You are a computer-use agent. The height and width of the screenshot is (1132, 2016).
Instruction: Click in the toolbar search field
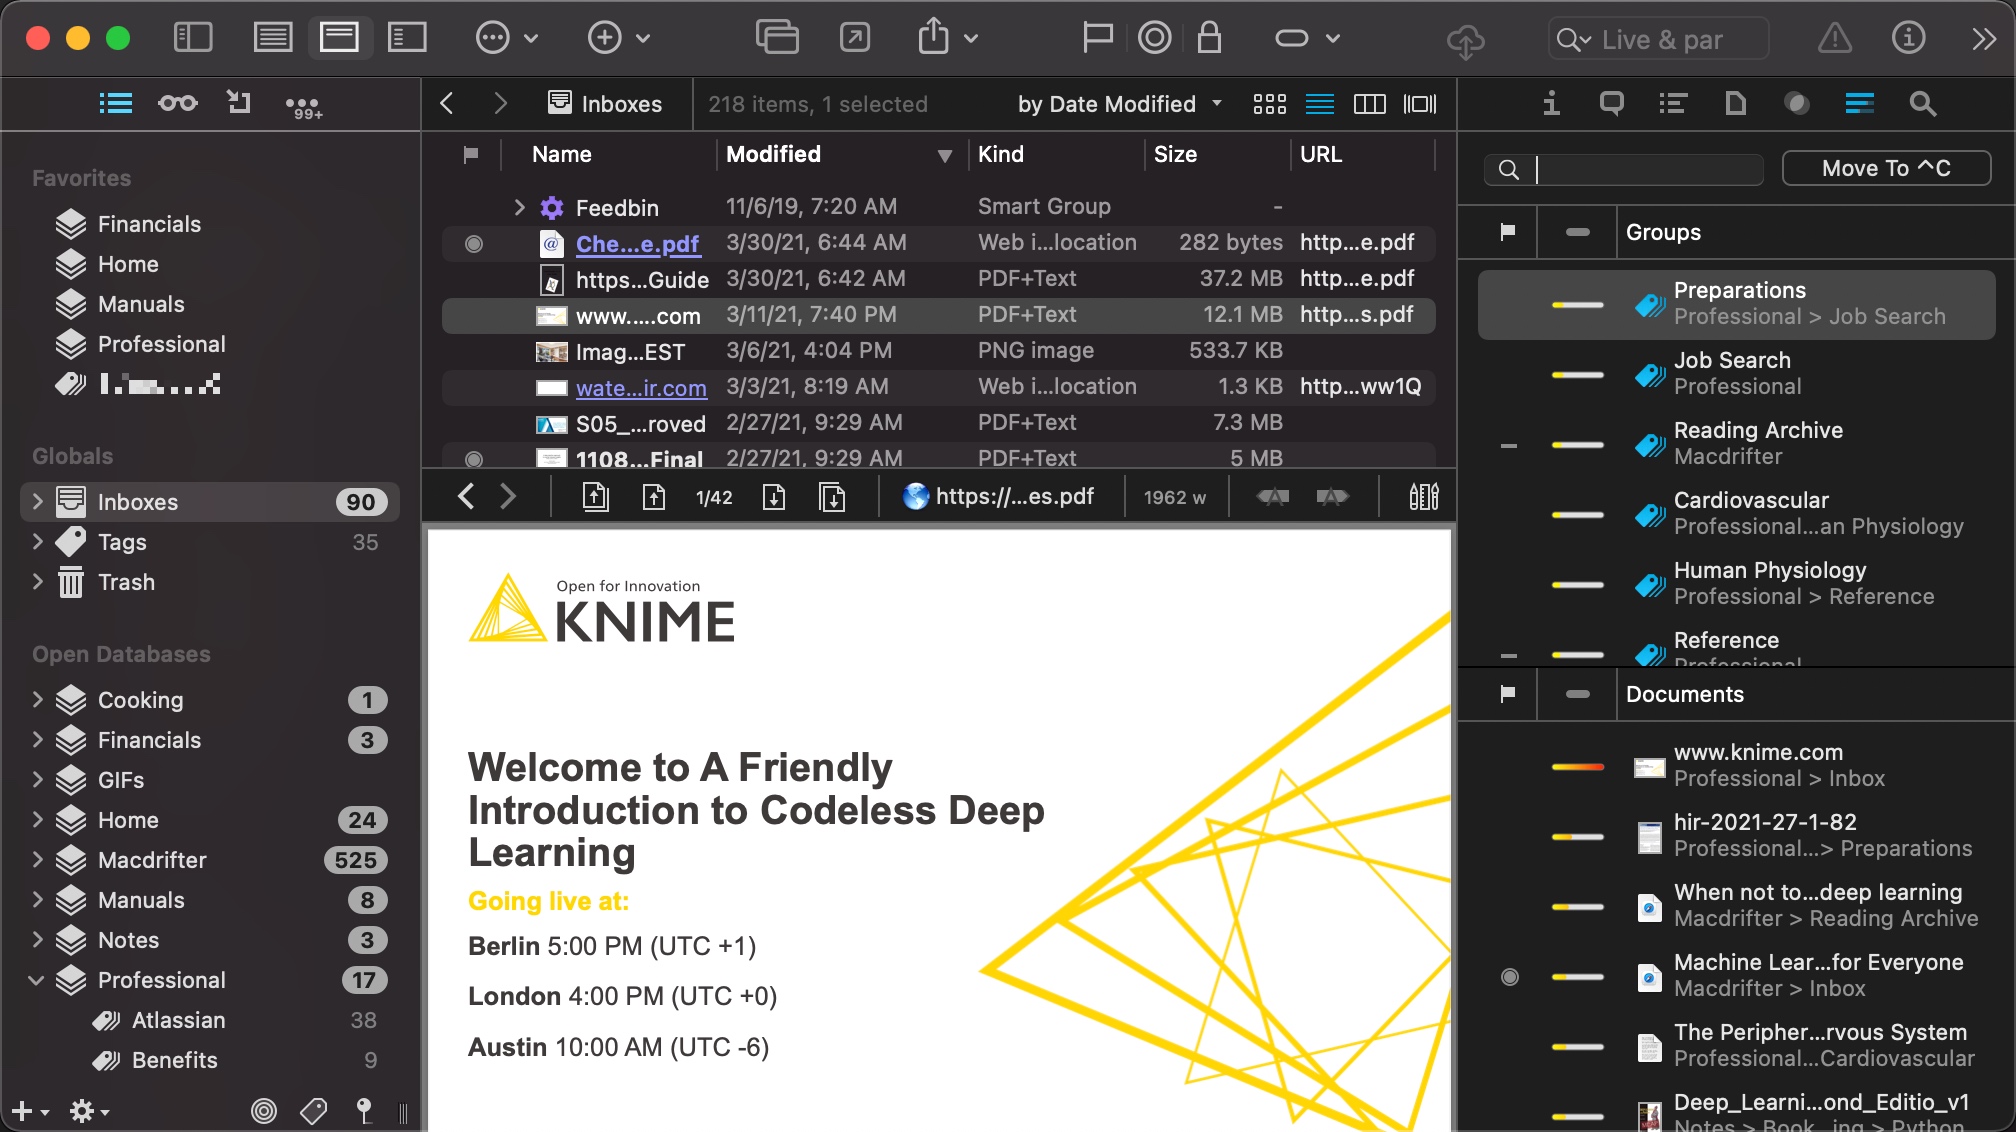(x=1660, y=39)
